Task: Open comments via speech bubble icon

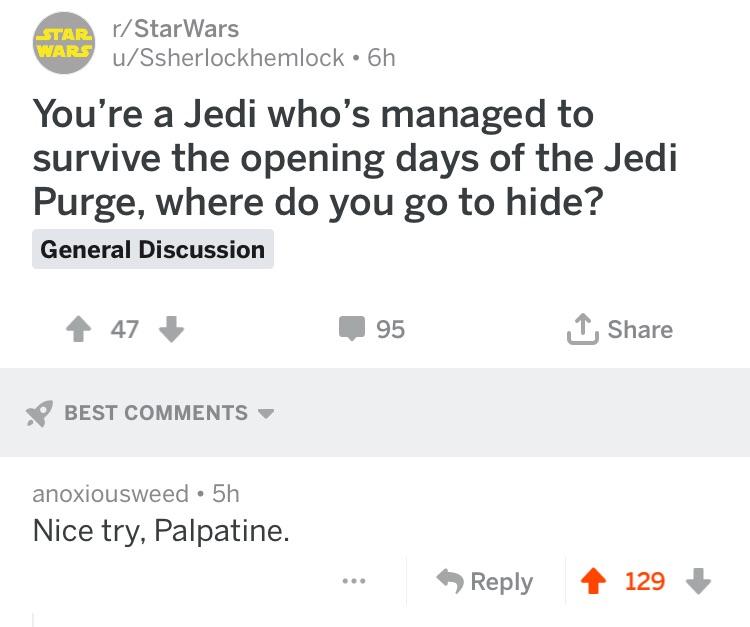Action: (353, 329)
